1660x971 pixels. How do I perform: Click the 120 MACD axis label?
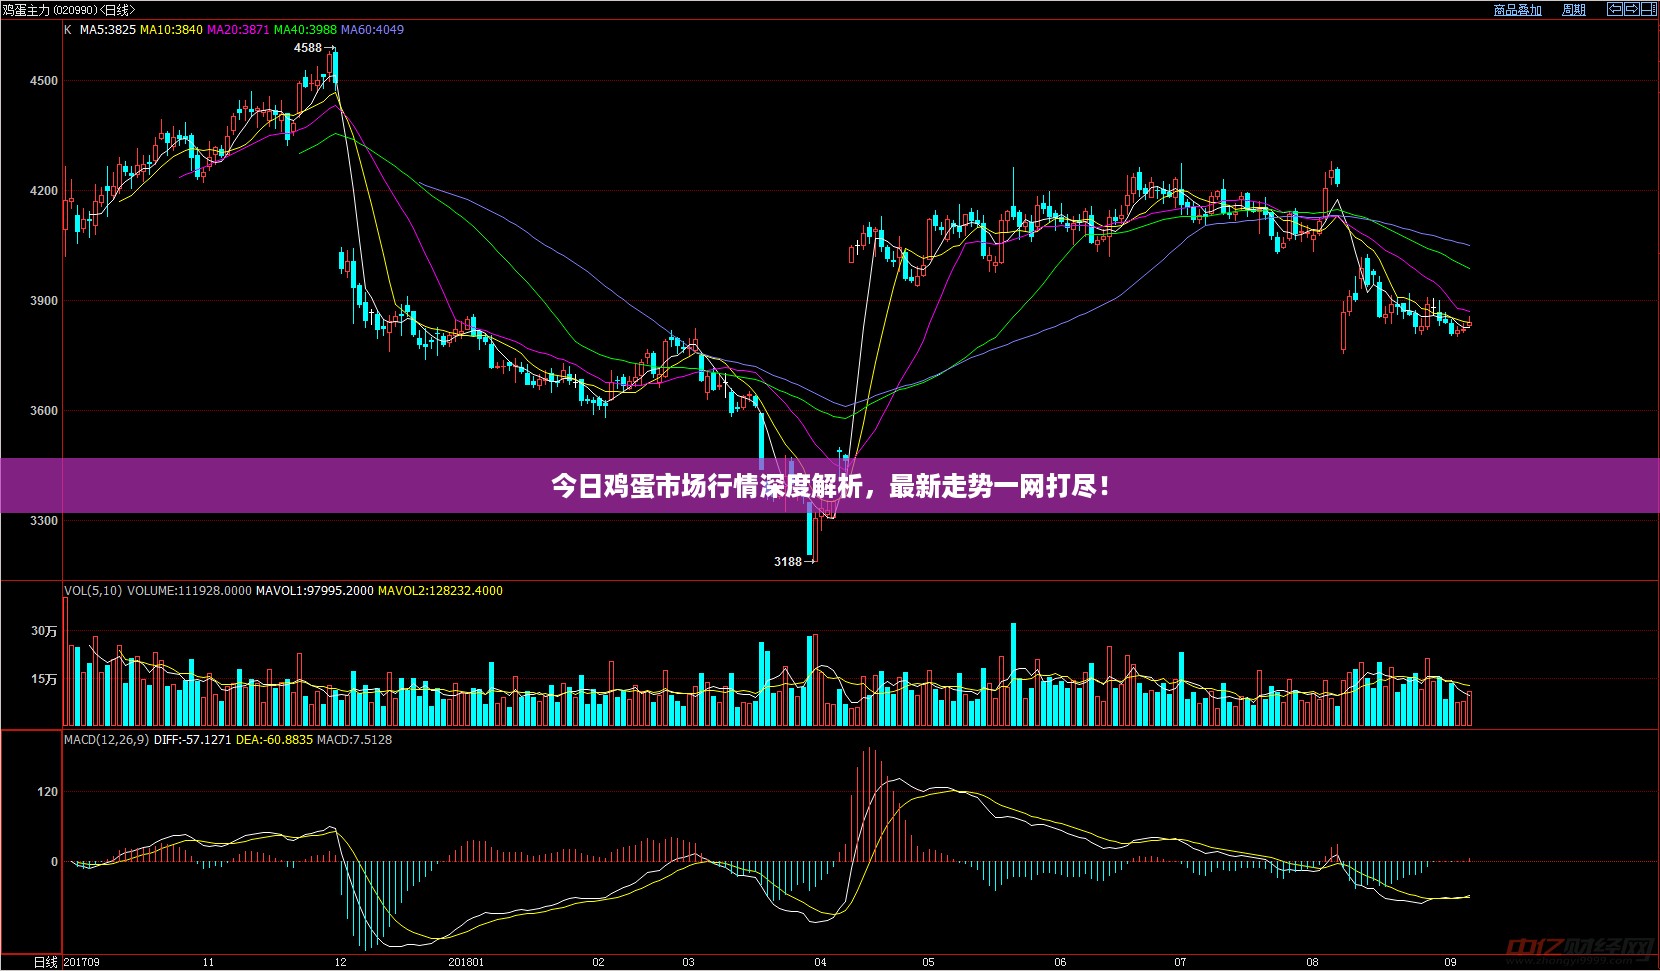tap(47, 792)
